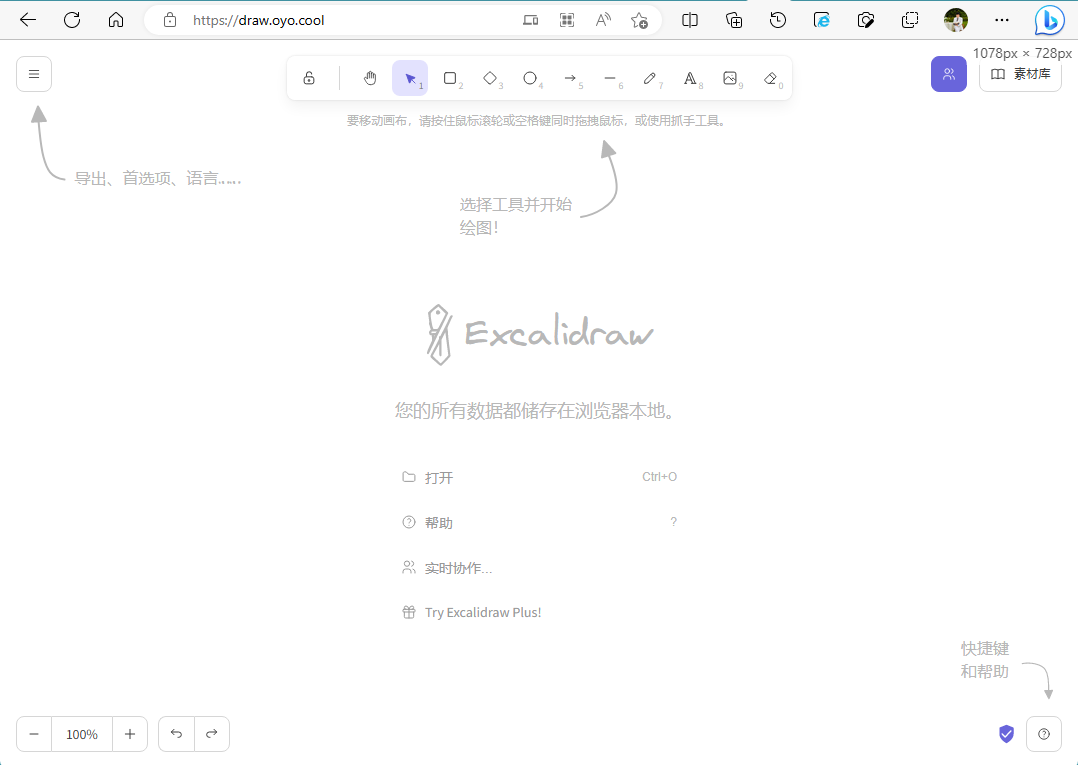Image resolution: width=1078 pixels, height=765 pixels.
Task: Toggle the keep-selected-tool lock
Action: (x=311, y=78)
